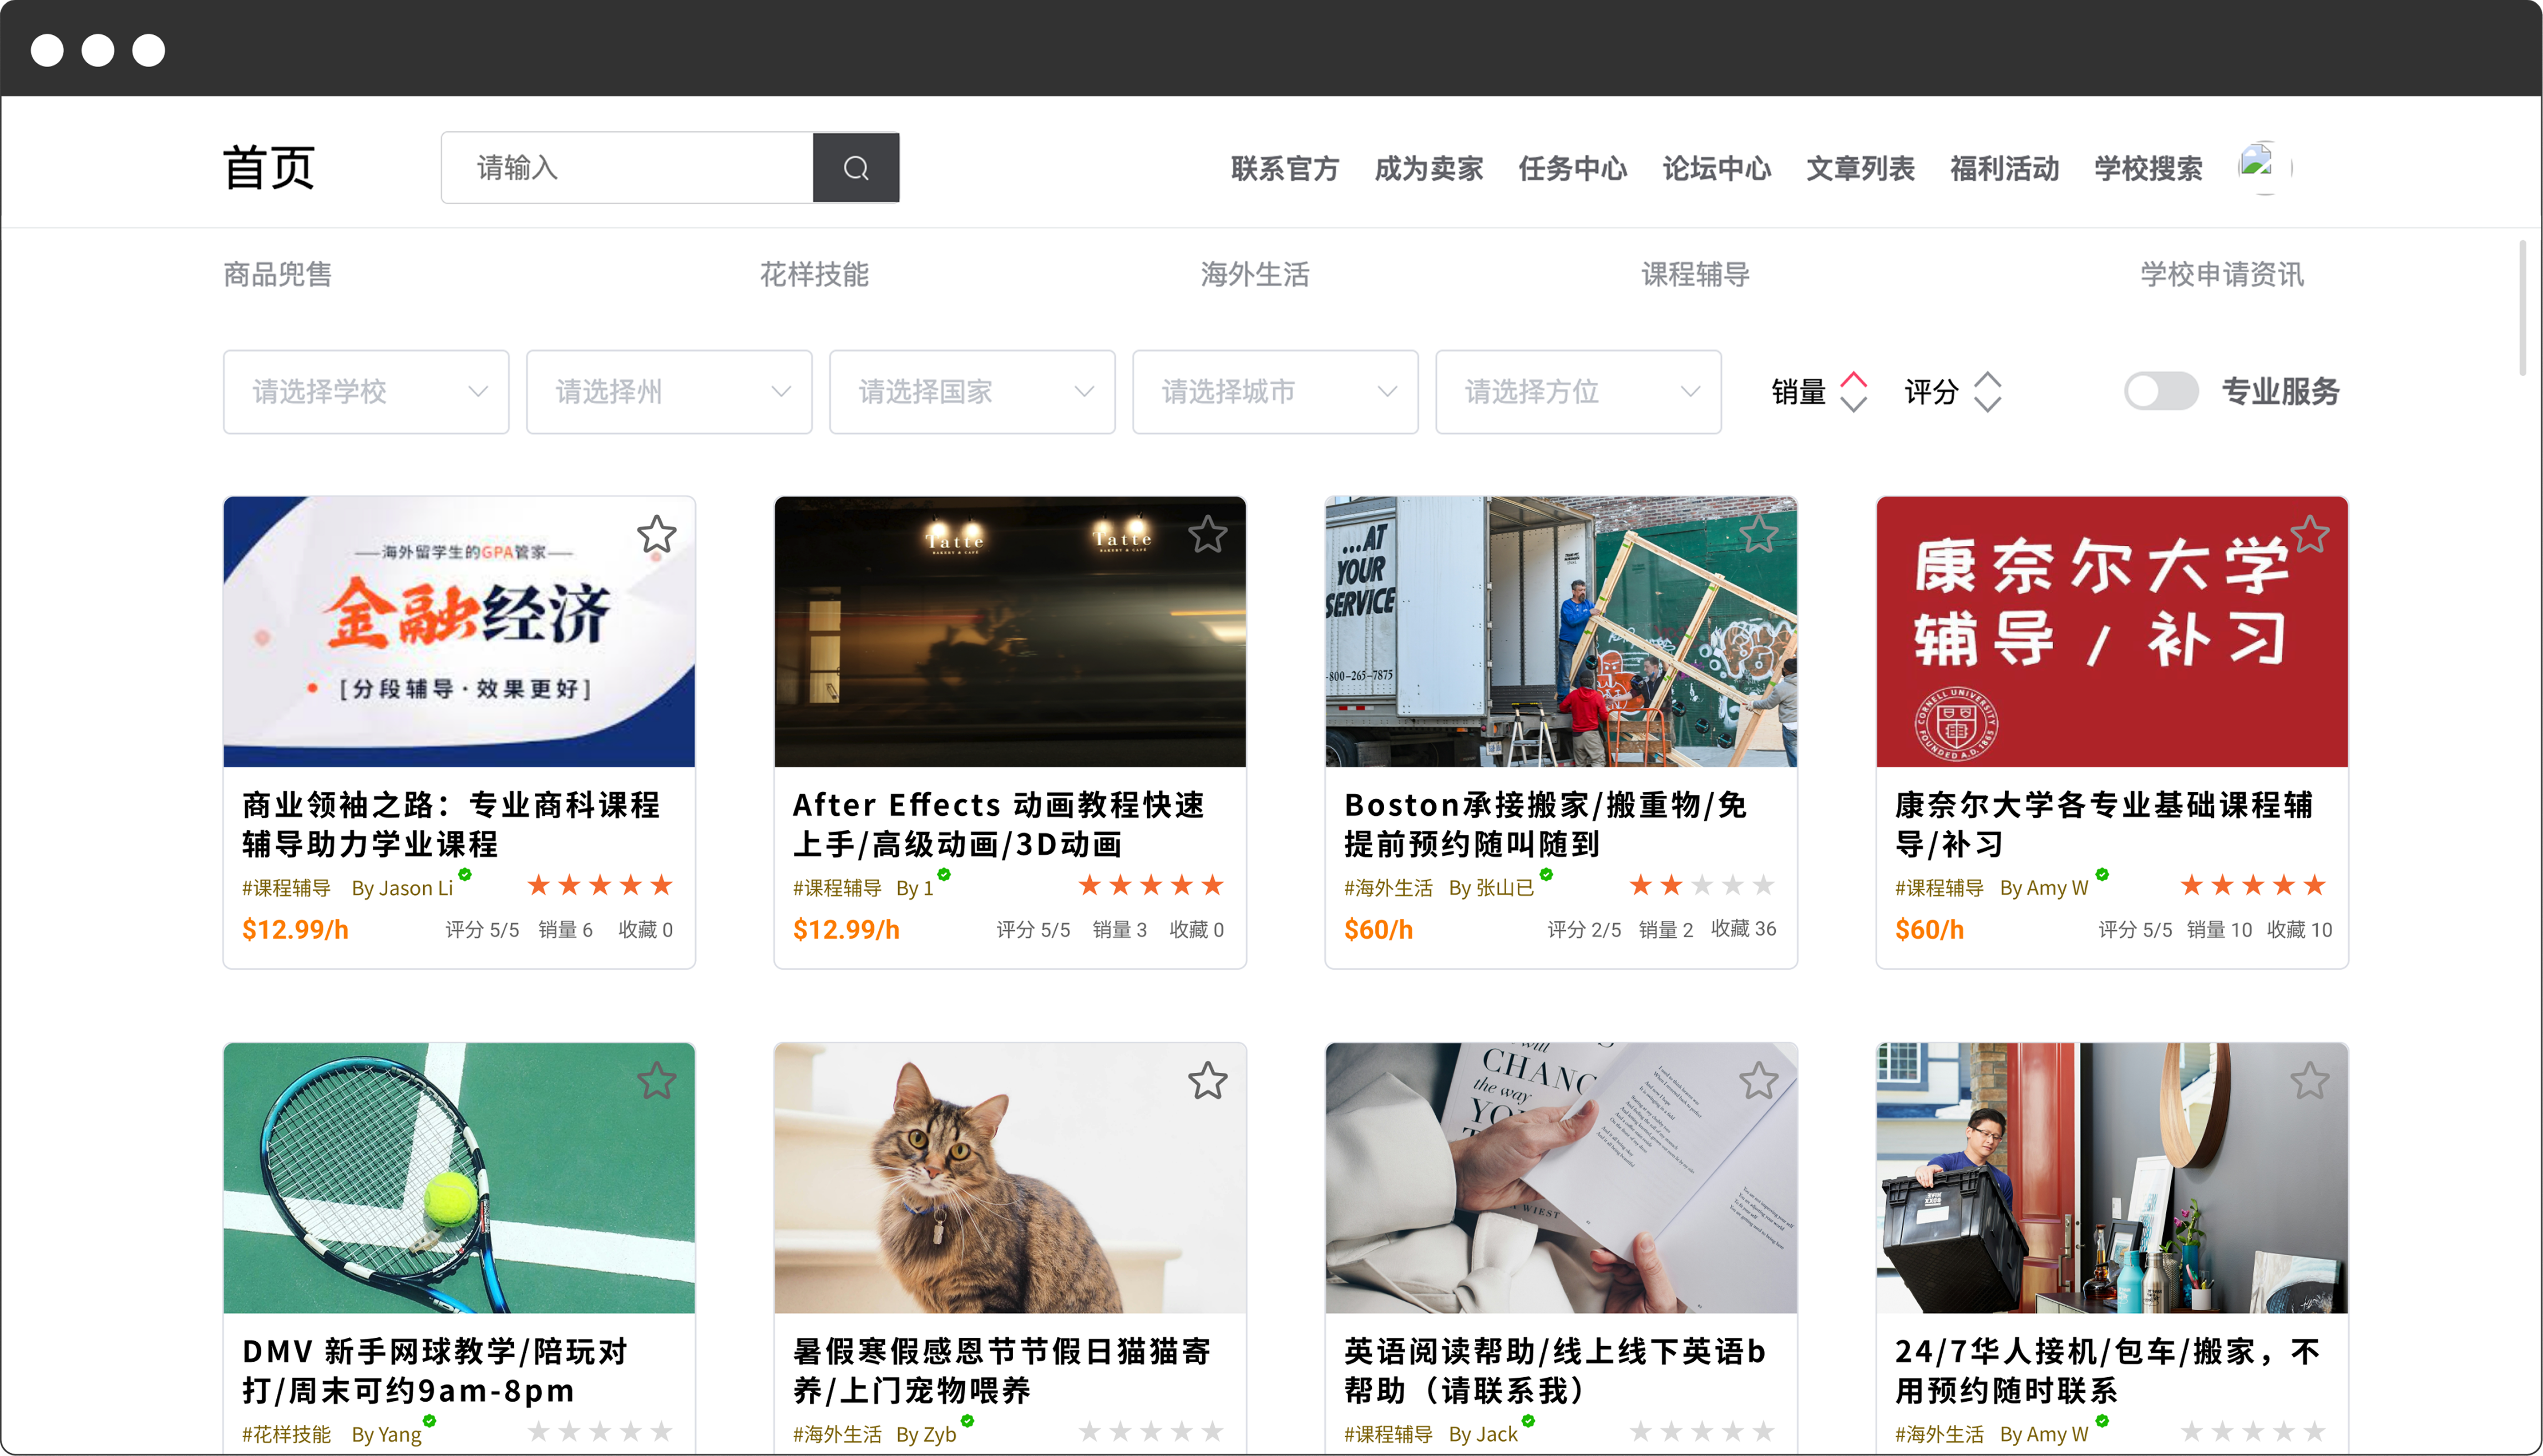The width and height of the screenshot is (2543, 1456).
Task: Open 福利活动 from navigation
Action: 2005,168
